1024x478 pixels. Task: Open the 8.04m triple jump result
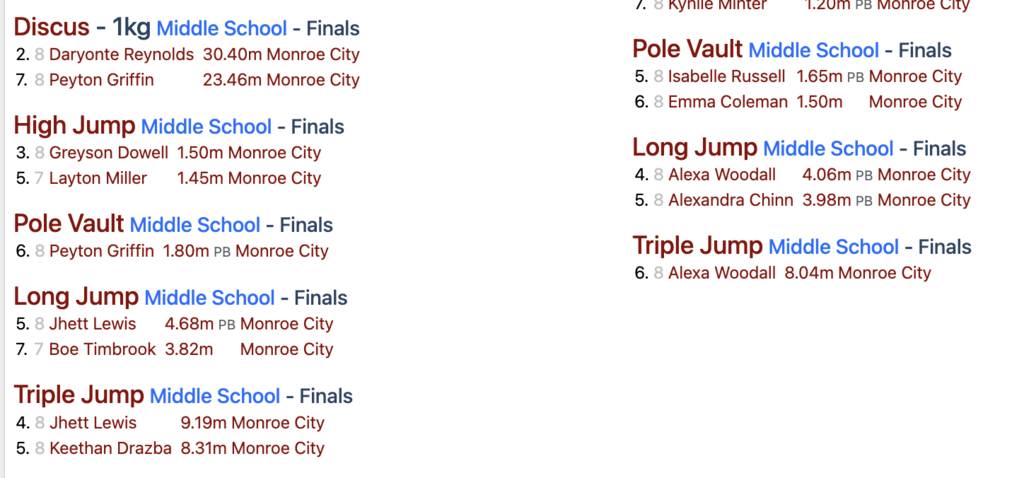(807, 273)
